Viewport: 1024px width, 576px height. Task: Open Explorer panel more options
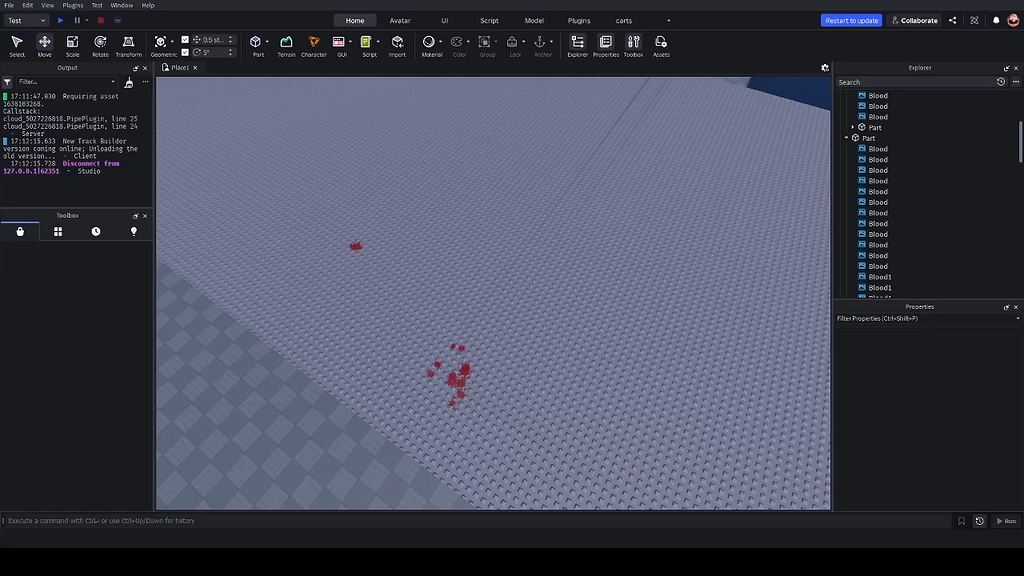pos(1016,82)
